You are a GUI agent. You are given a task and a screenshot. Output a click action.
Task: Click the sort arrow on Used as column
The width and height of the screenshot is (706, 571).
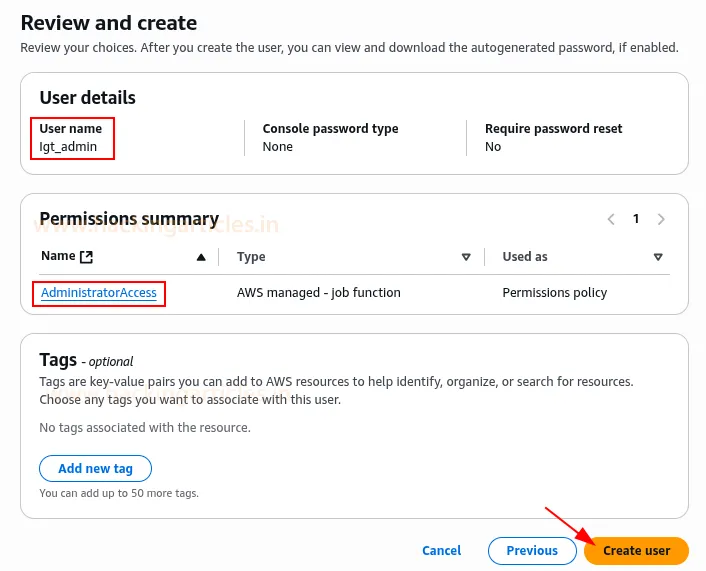point(658,257)
